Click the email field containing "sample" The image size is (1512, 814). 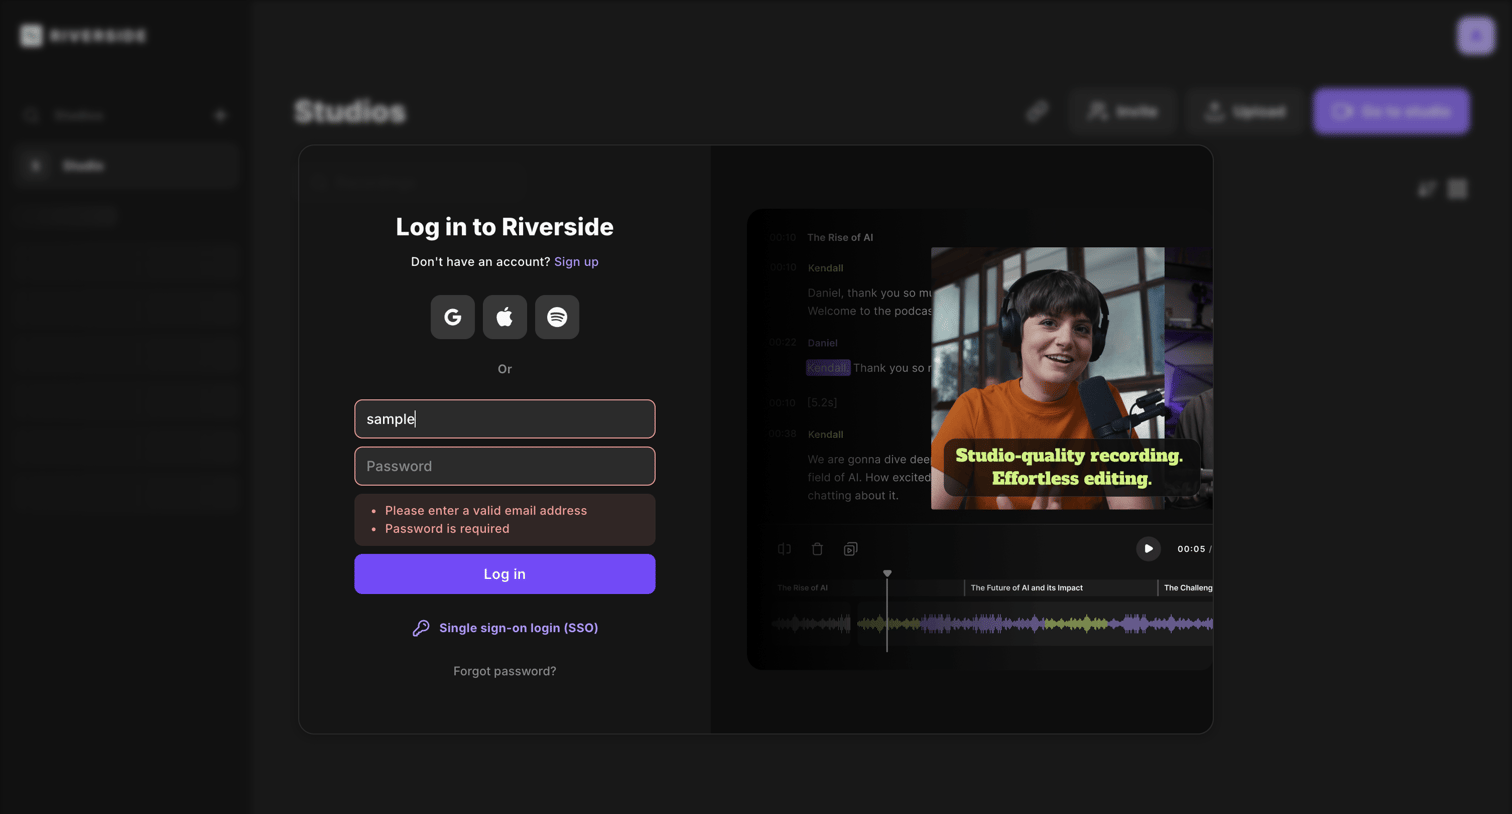point(505,419)
